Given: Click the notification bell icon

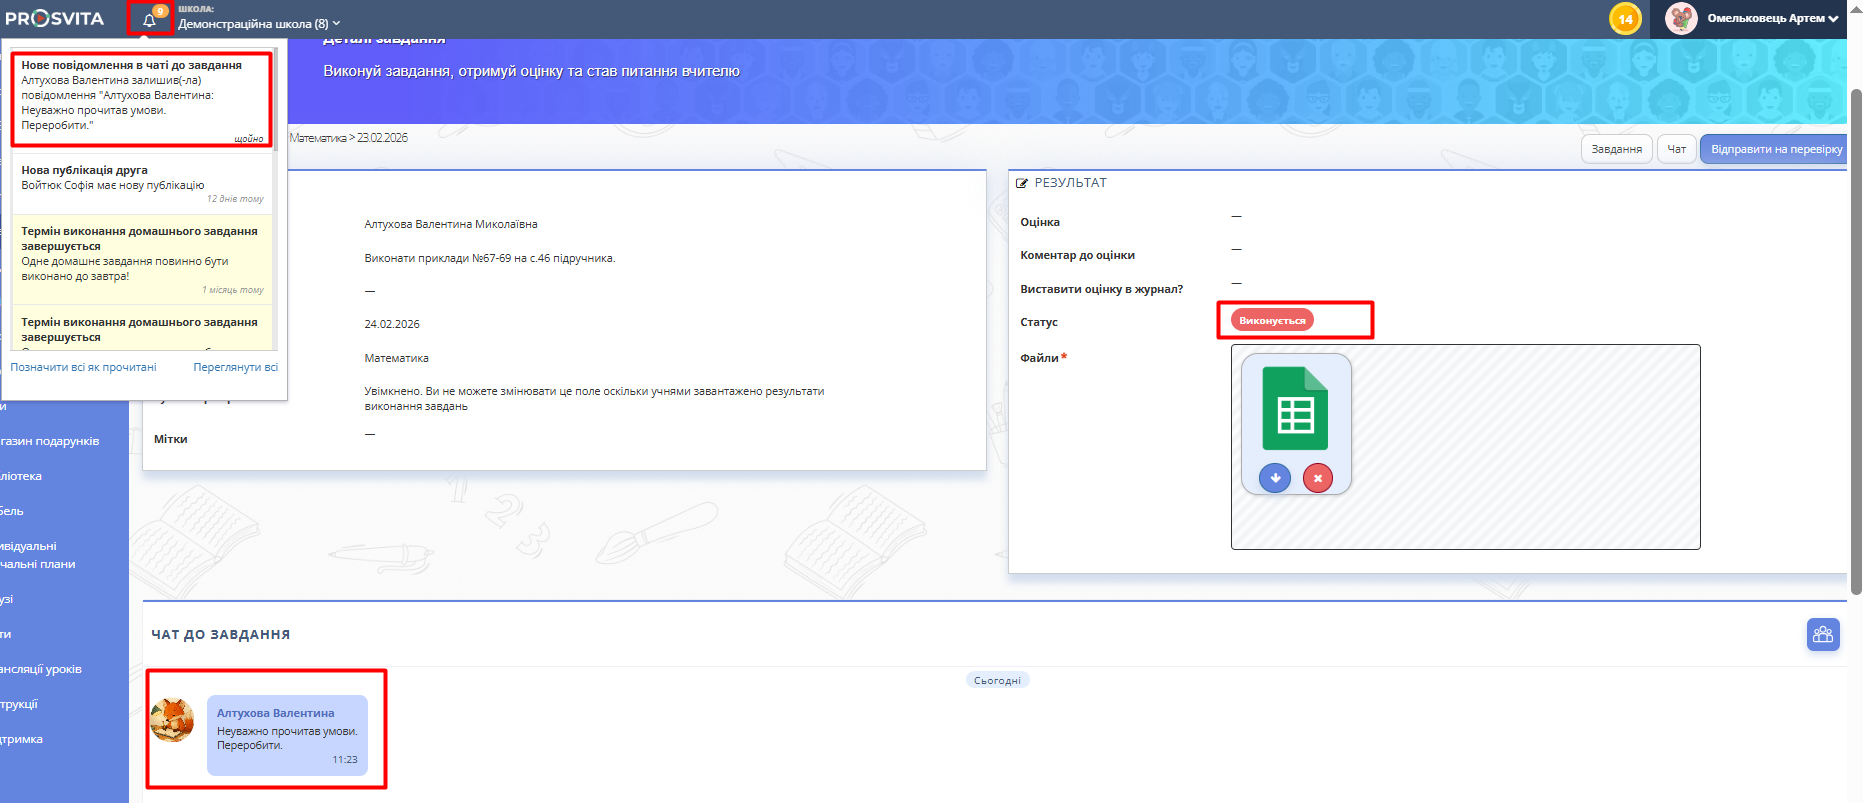Looking at the screenshot, I should pos(149,20).
